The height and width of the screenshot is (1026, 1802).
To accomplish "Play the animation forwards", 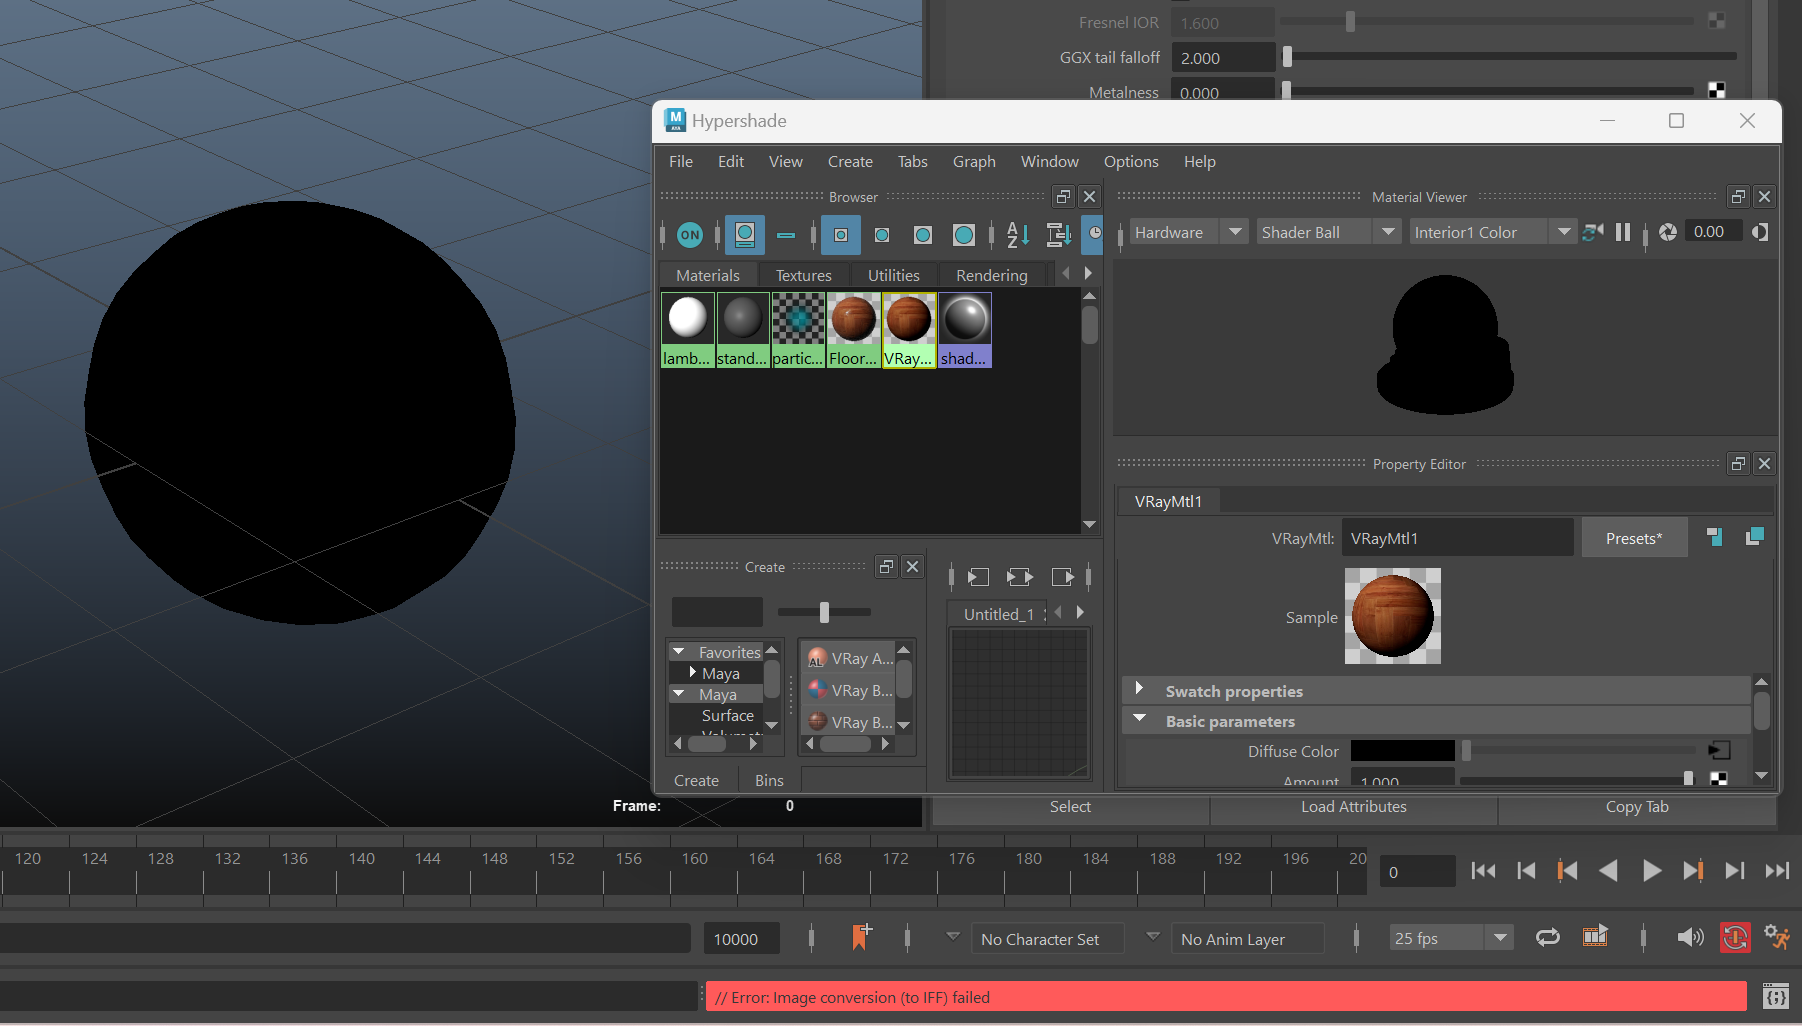I will click(x=1651, y=871).
